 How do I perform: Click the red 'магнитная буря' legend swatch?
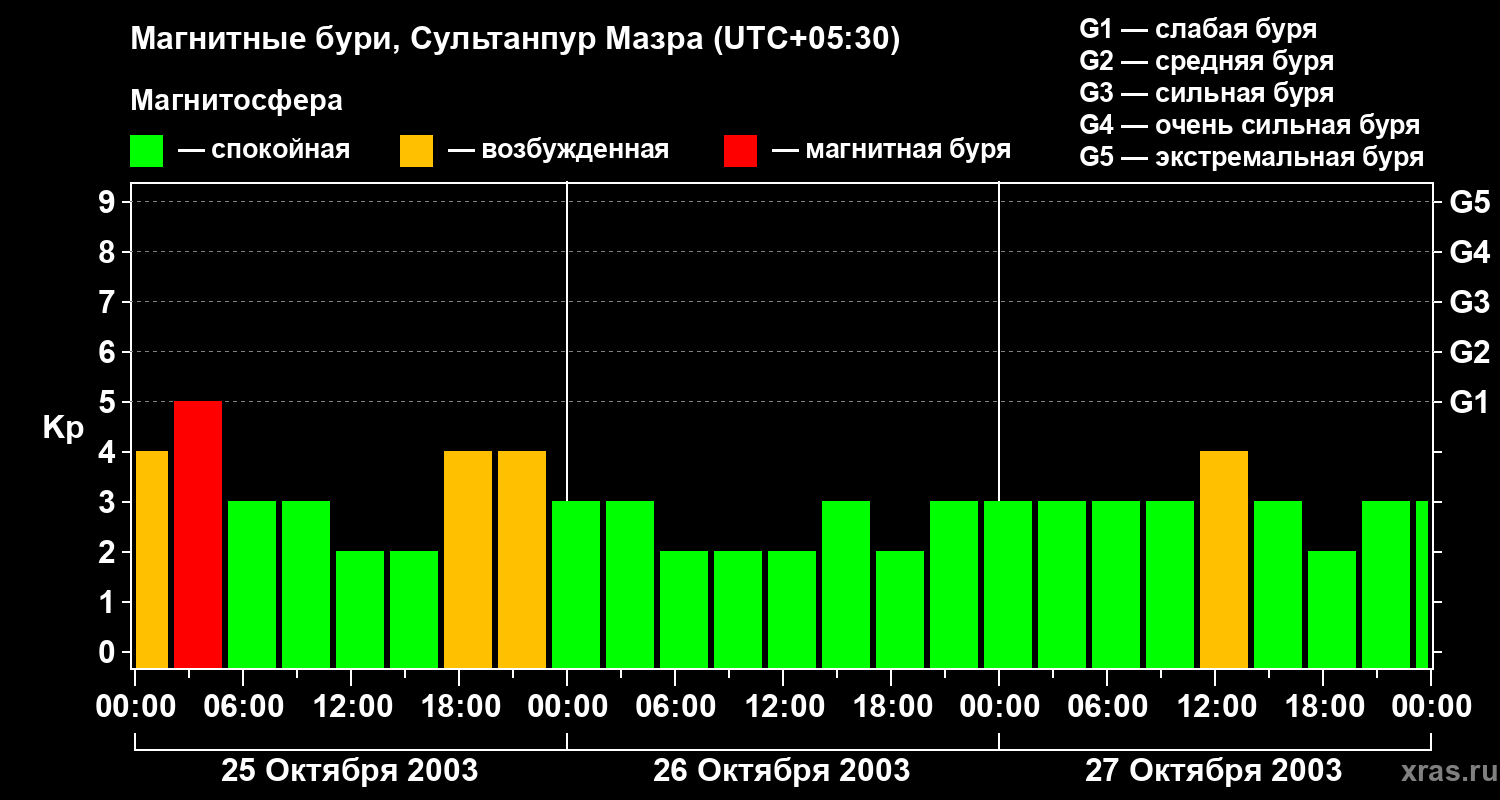click(741, 151)
